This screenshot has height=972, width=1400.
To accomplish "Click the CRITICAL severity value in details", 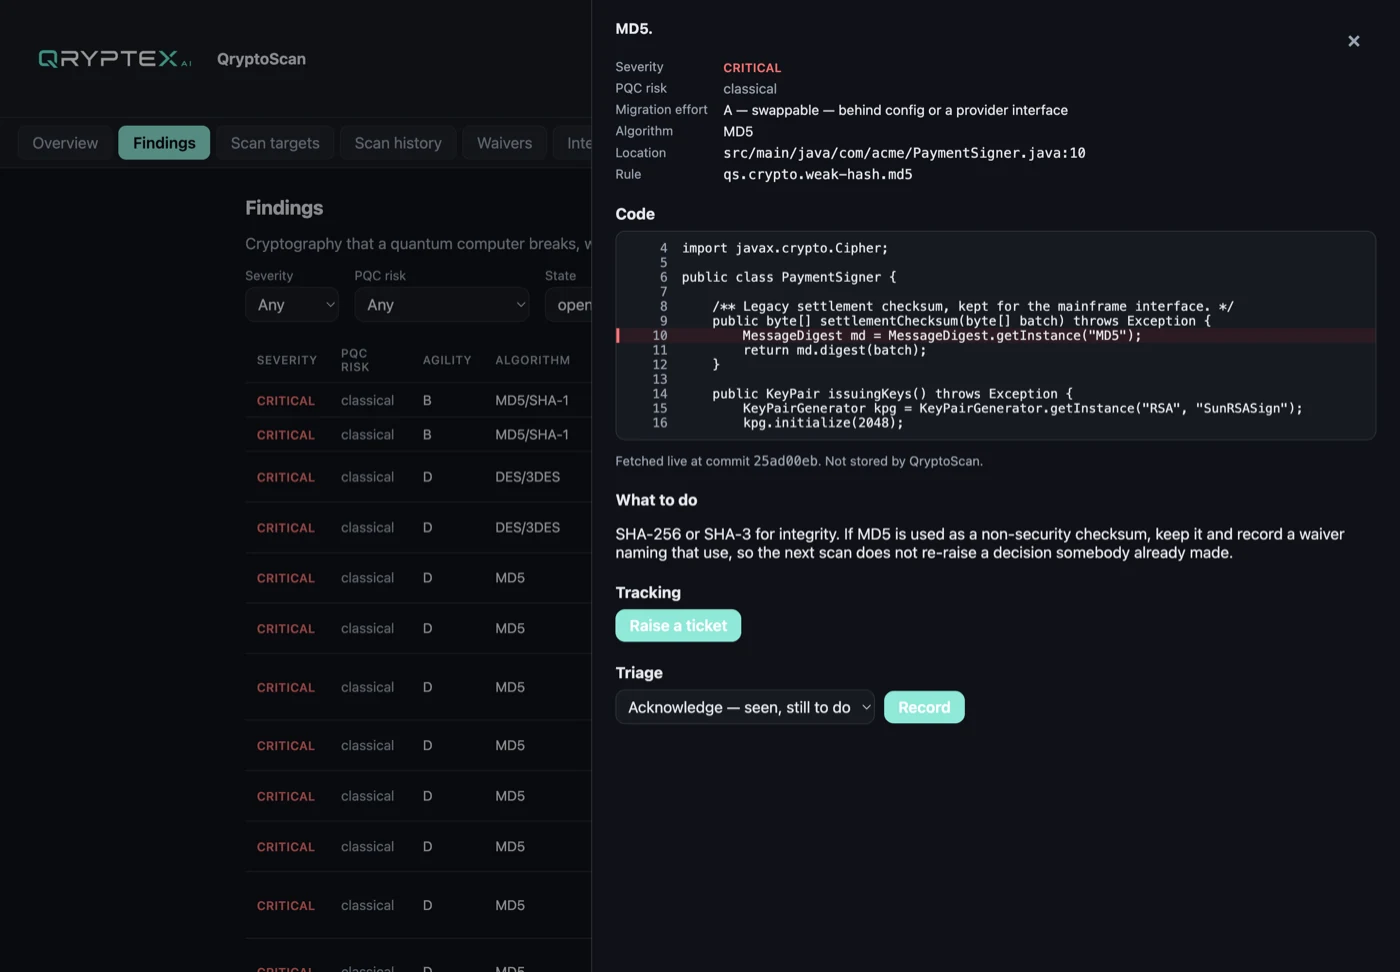I will (752, 68).
